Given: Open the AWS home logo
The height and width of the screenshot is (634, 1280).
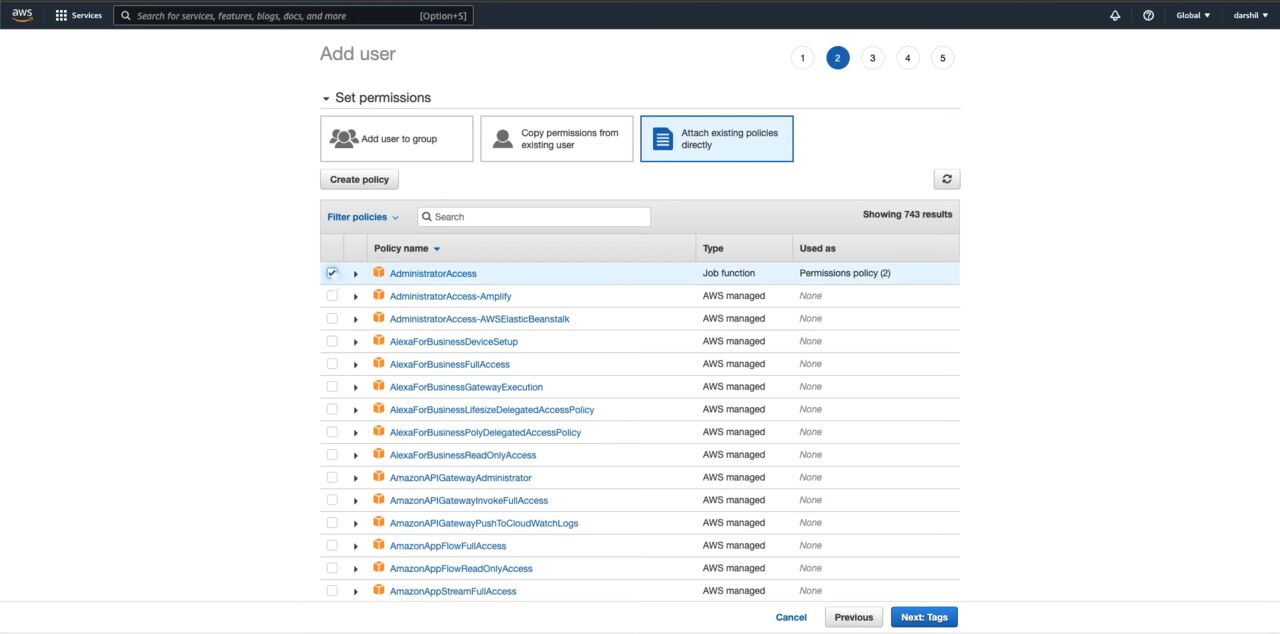Looking at the screenshot, I should (22, 15).
